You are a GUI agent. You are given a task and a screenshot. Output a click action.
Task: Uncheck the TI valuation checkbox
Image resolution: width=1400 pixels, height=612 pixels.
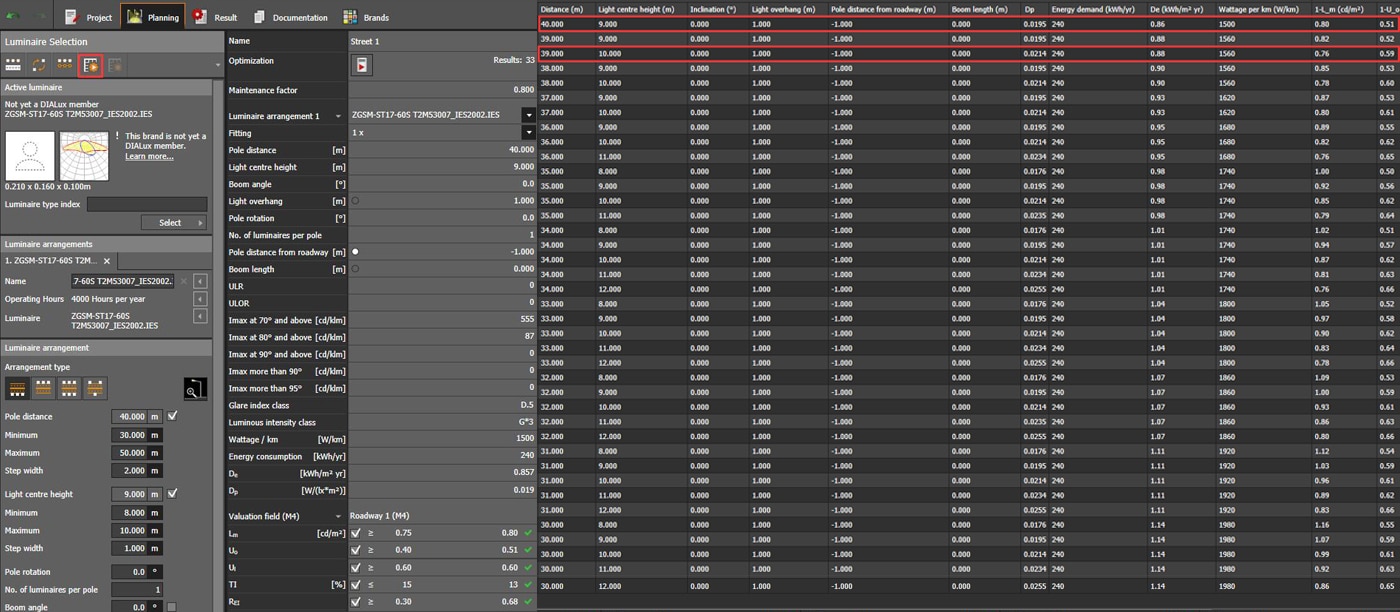[356, 584]
